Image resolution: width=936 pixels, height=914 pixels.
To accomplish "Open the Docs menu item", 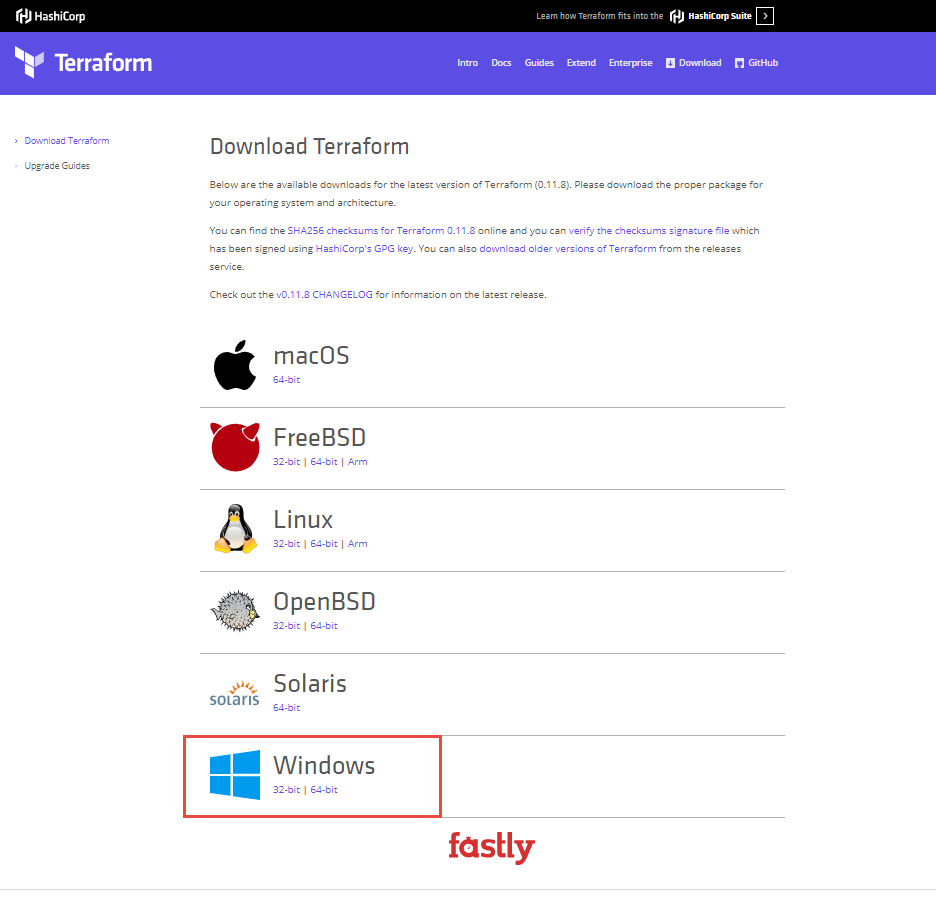I will click(501, 63).
